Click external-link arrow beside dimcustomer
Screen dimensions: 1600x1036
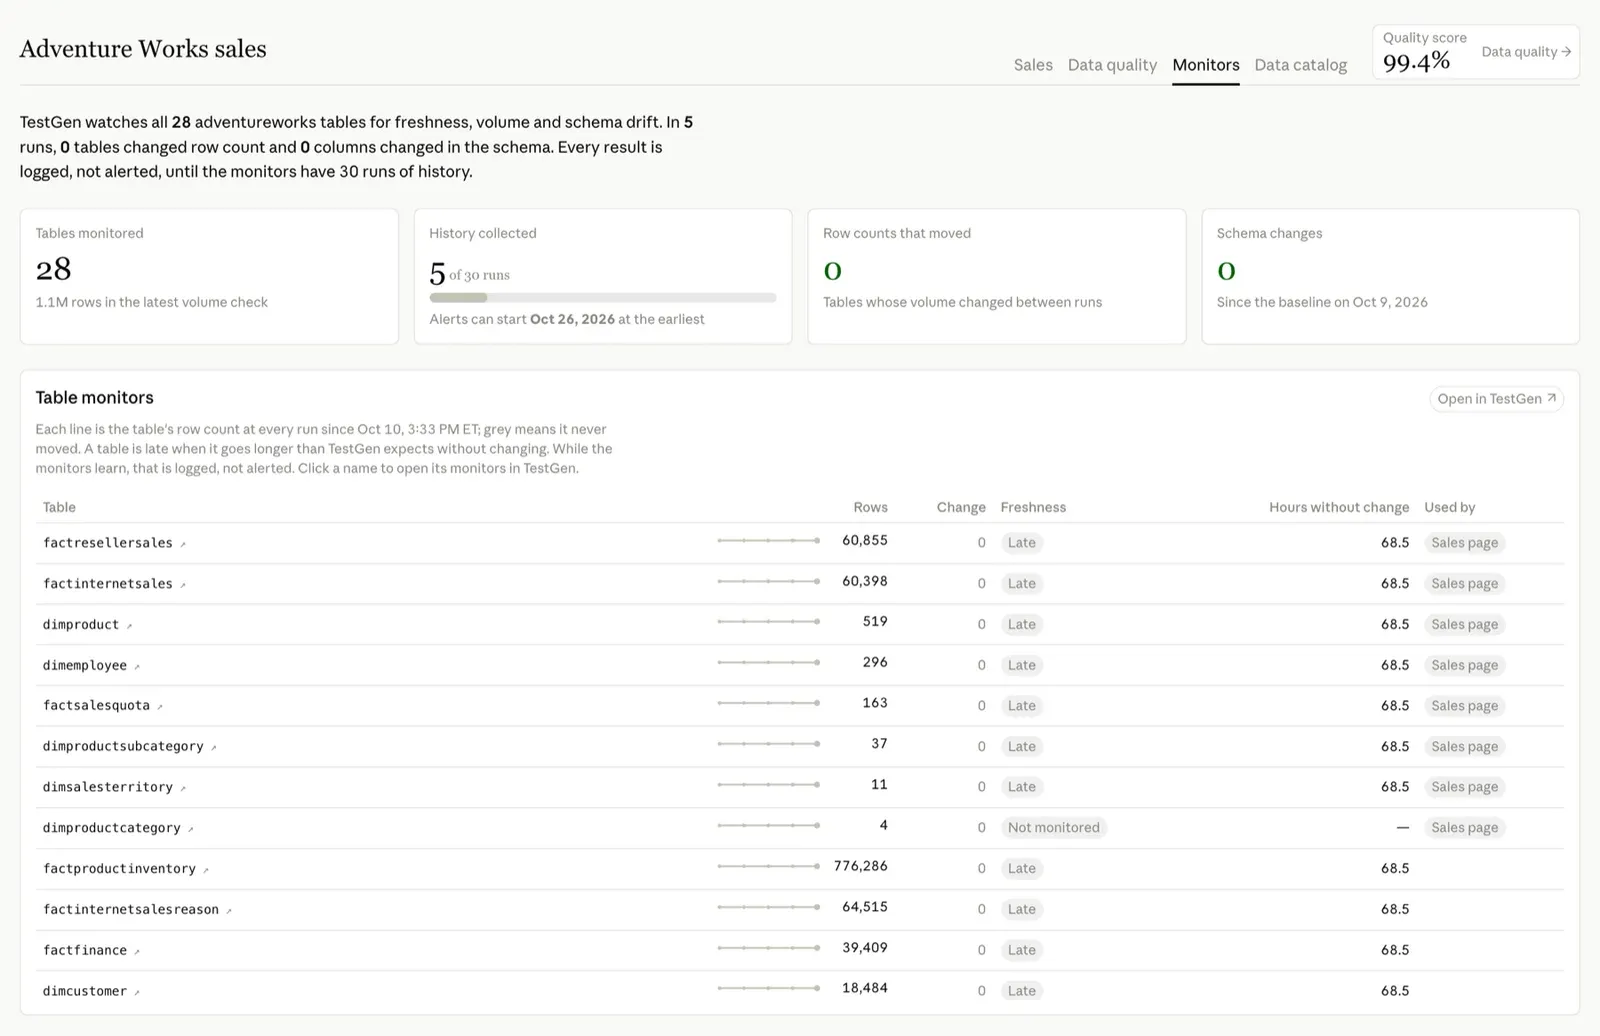[137, 993]
